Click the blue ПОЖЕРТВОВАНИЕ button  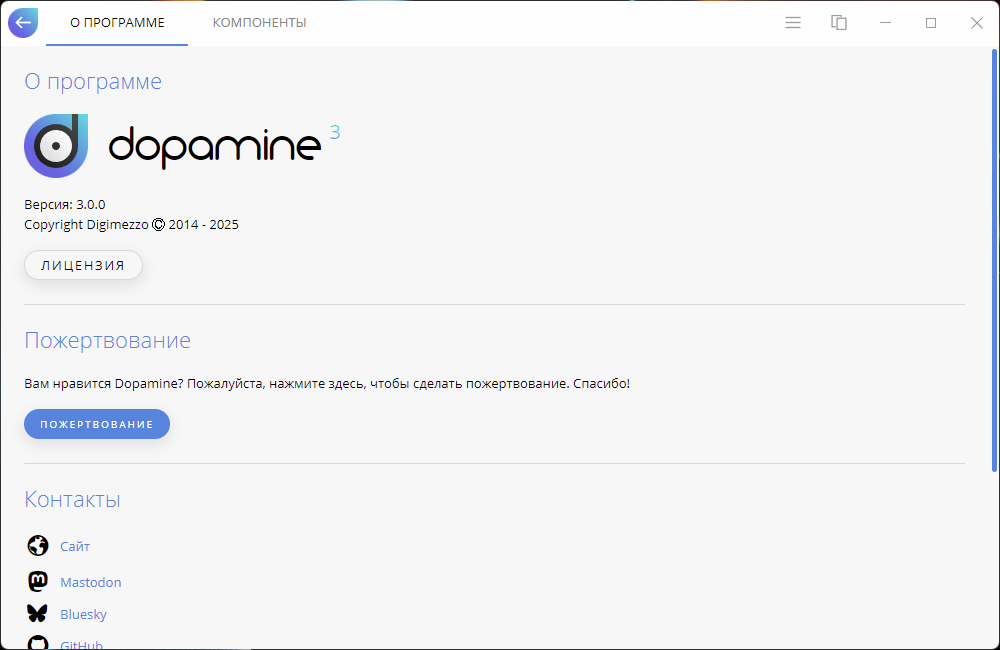97,424
